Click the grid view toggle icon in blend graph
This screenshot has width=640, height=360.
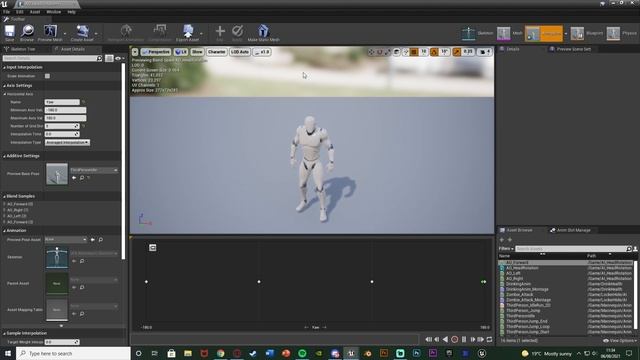click(x=152, y=247)
